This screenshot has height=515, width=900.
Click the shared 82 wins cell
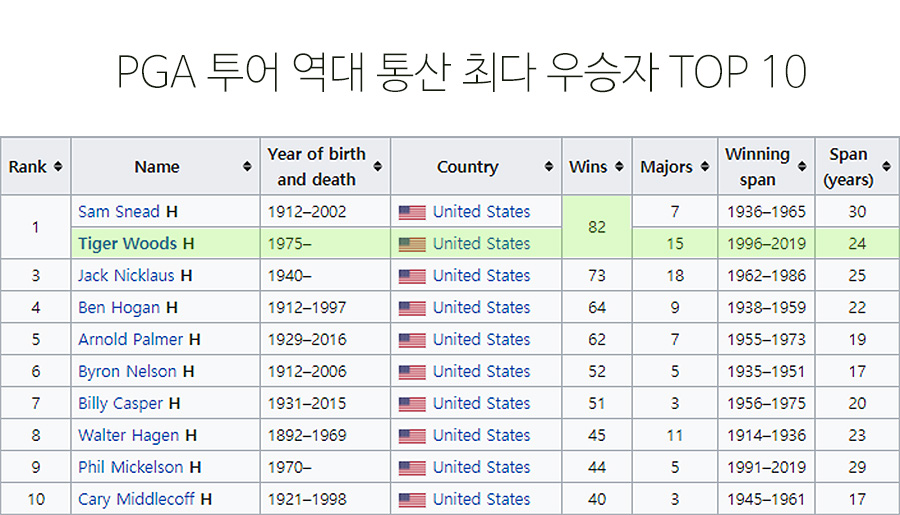[x=597, y=227]
